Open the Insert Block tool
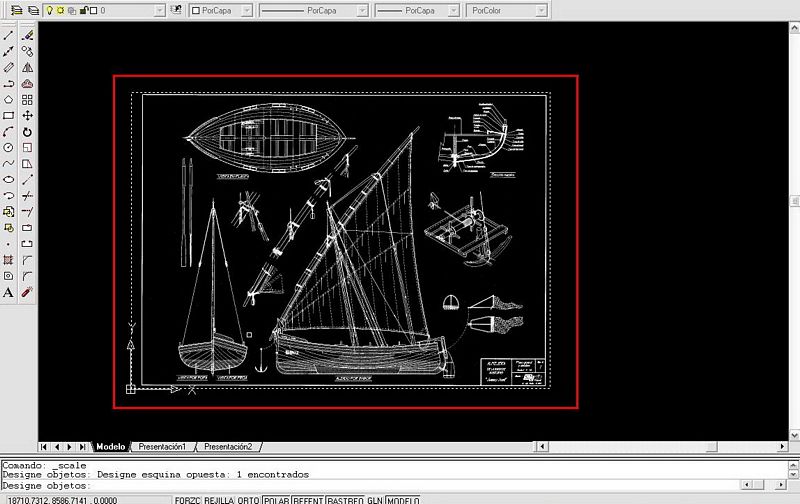800x504 pixels. coord(8,212)
